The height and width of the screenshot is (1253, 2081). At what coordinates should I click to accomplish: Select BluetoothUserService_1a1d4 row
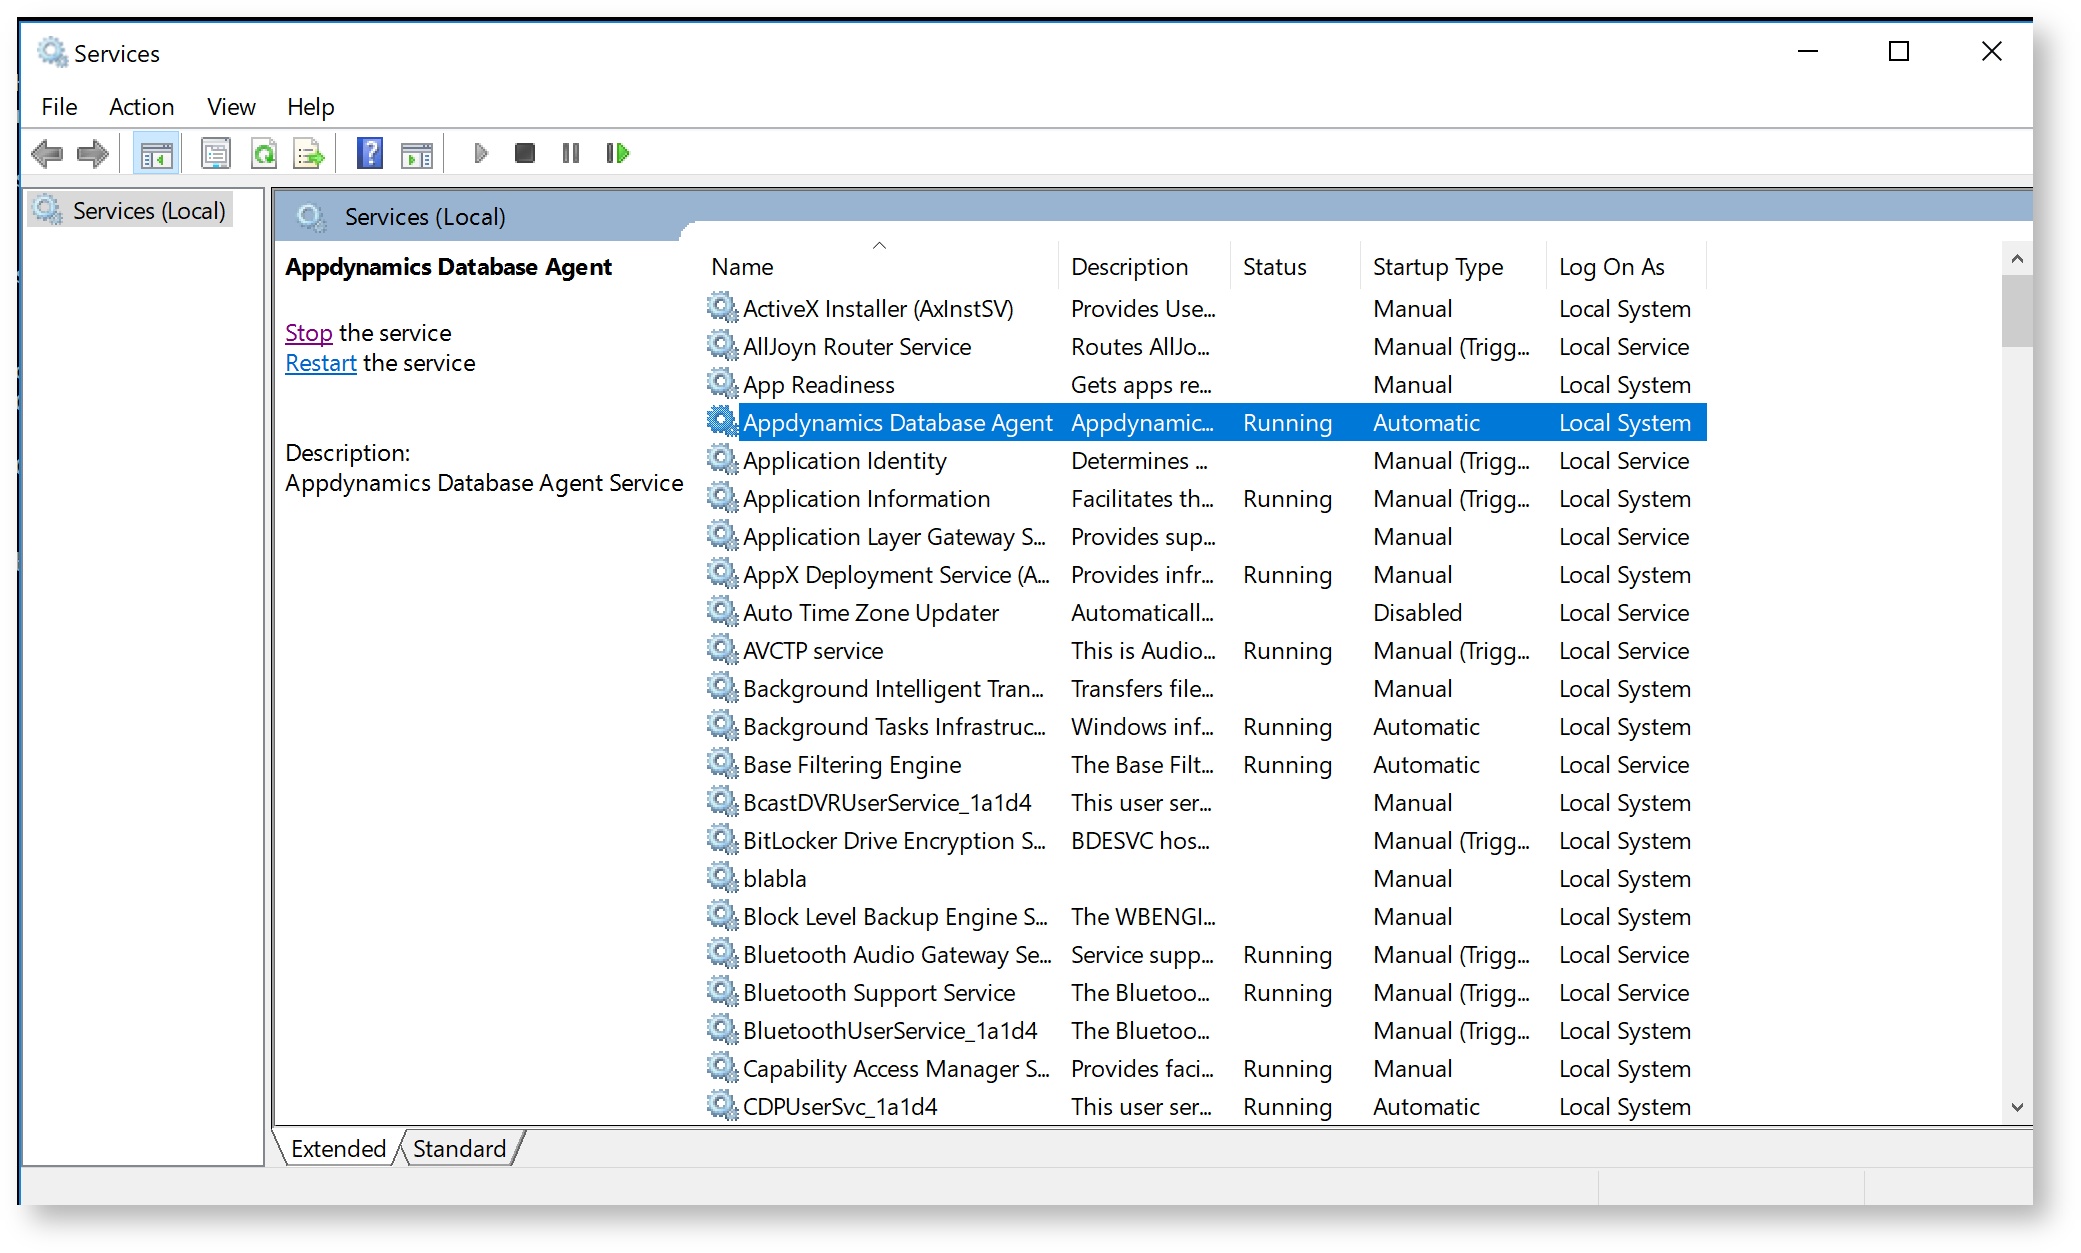[x=1205, y=1031]
